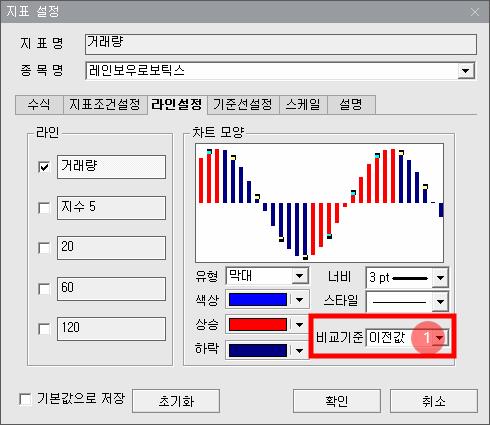Viewport: 490px width, 425px height.
Task: Expand the 종목명 dropdown arrow
Action: pos(466,71)
